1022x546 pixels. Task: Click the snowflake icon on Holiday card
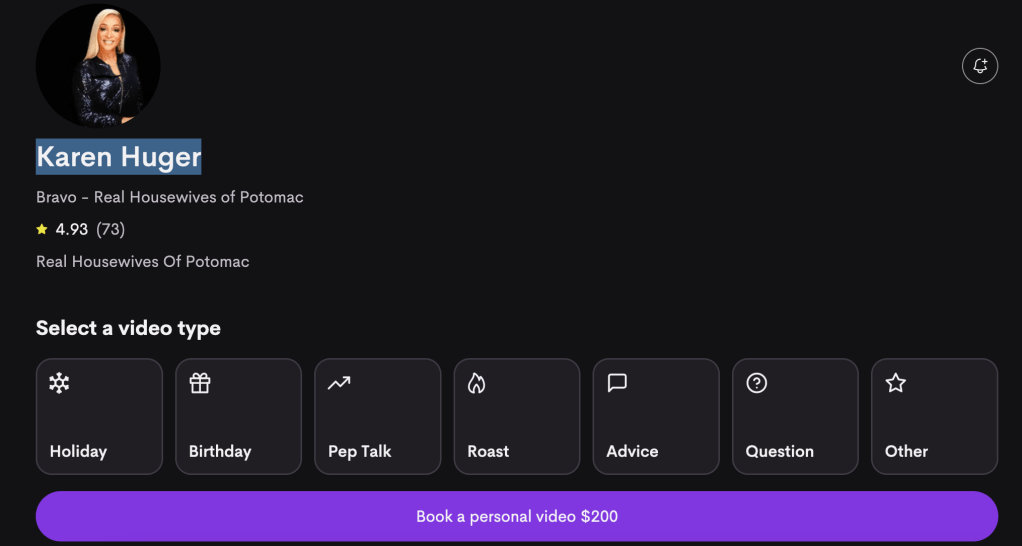point(60,383)
